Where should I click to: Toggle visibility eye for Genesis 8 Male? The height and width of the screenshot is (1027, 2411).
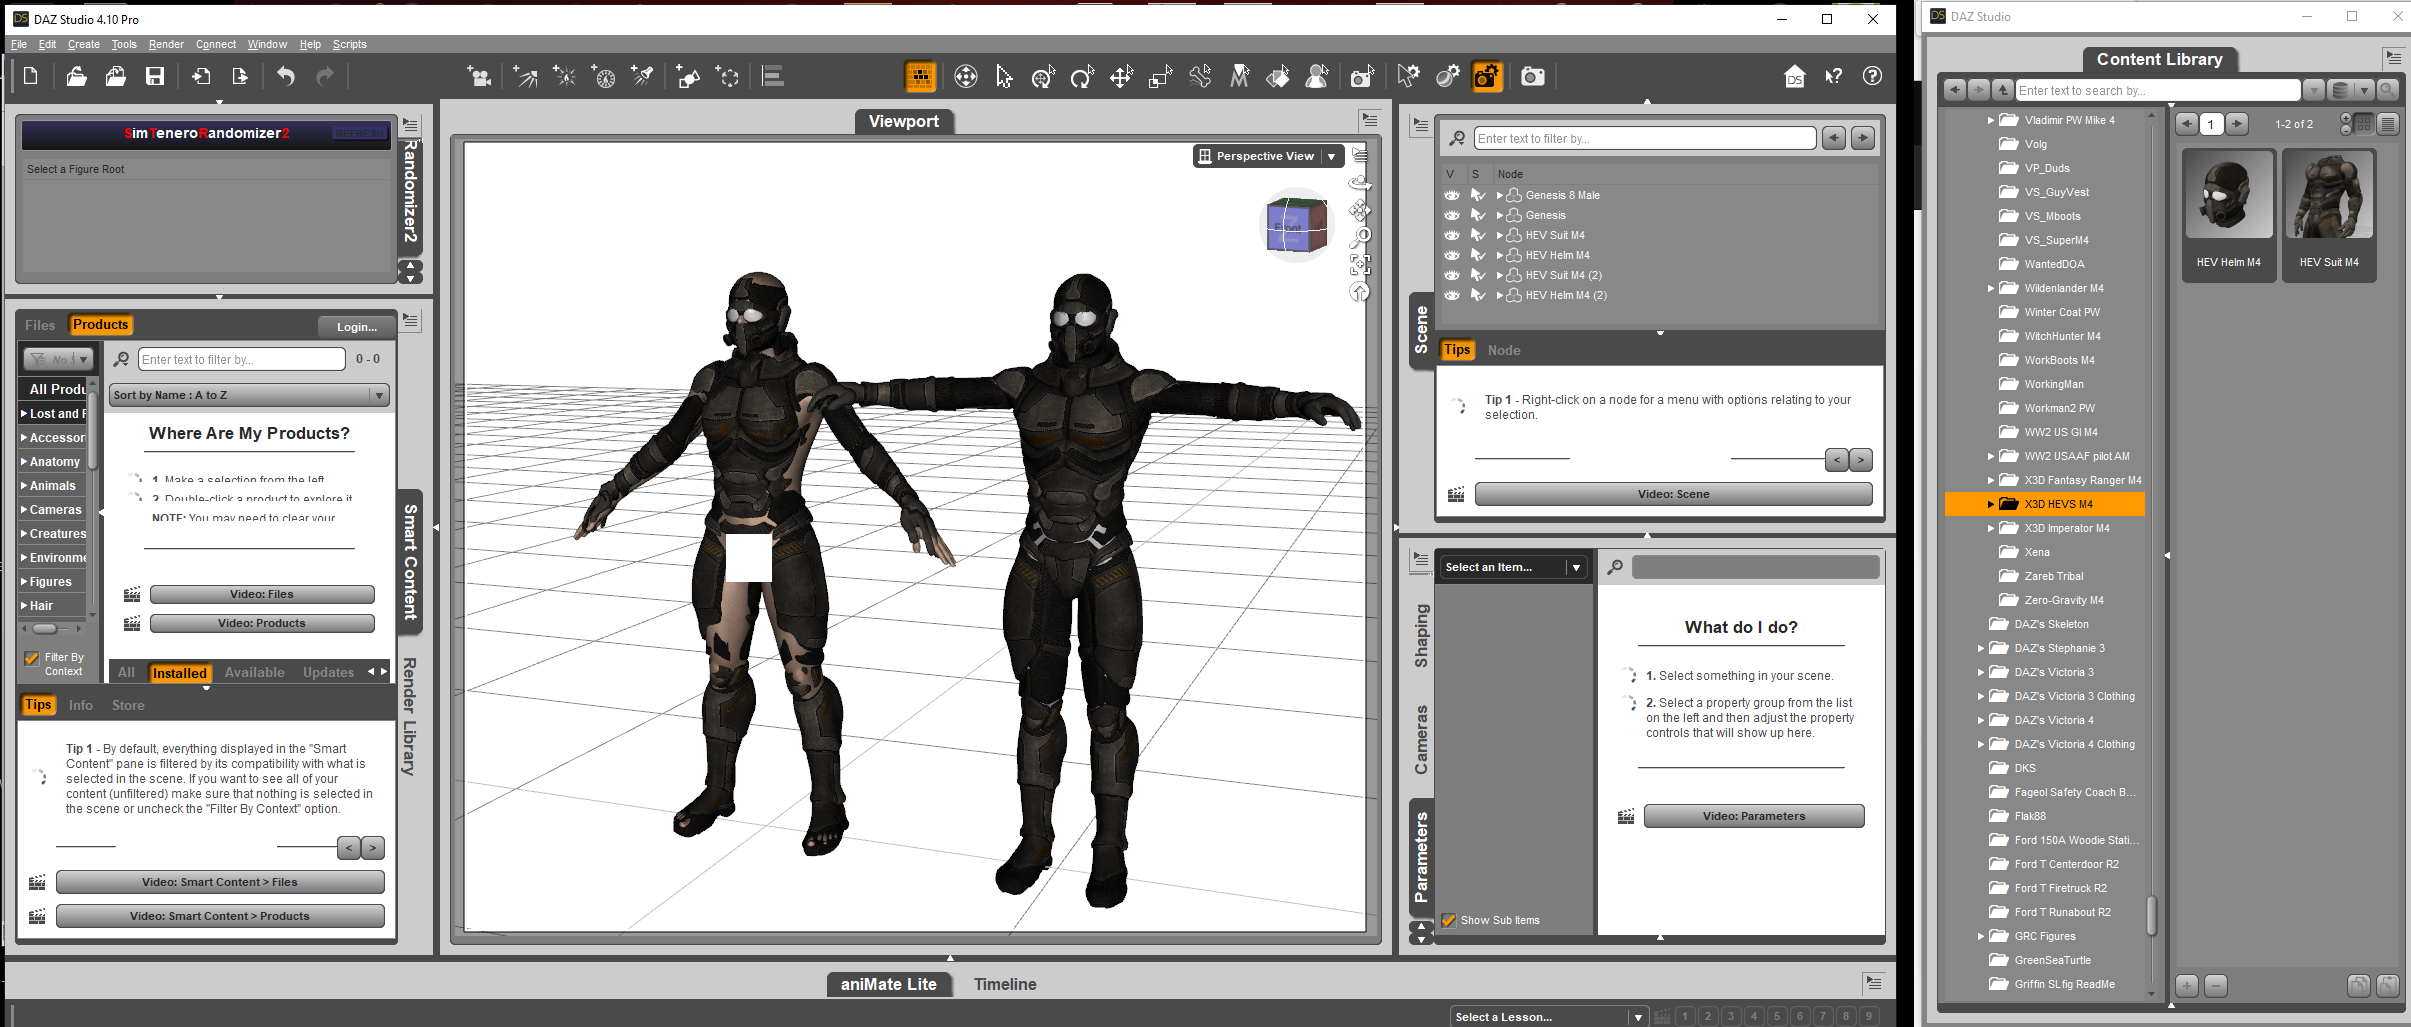pos(1452,196)
